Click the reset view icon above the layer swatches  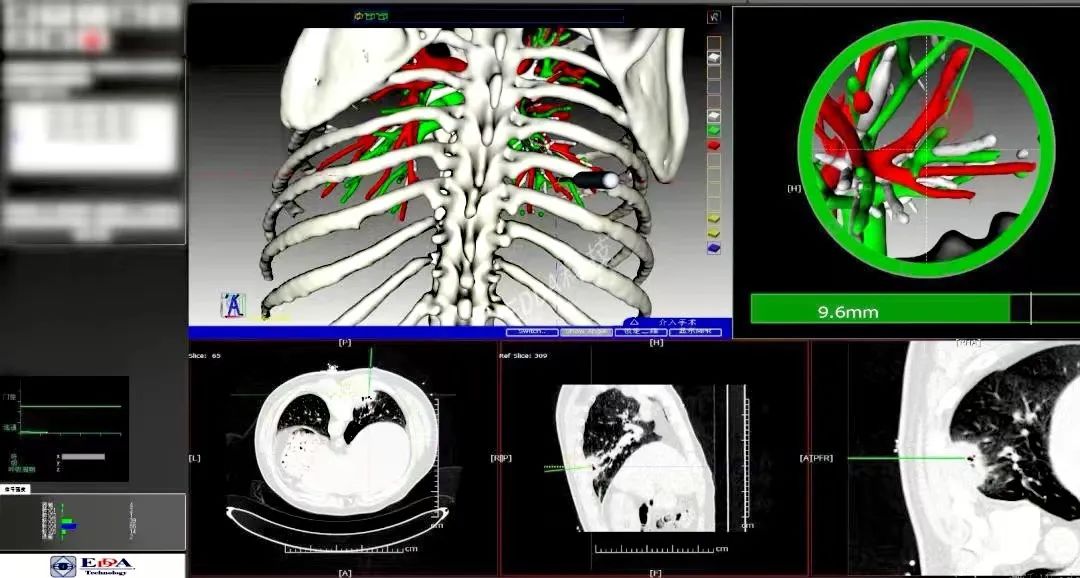pos(714,17)
